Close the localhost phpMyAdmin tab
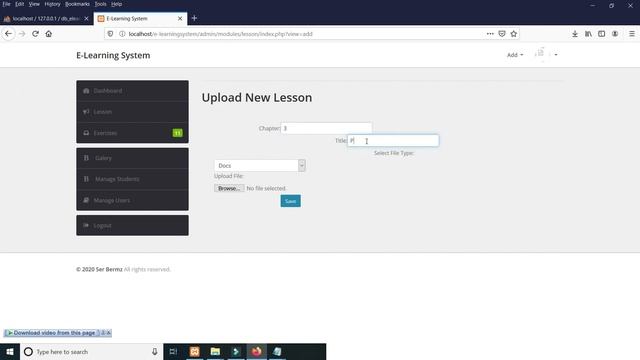 click(86, 18)
